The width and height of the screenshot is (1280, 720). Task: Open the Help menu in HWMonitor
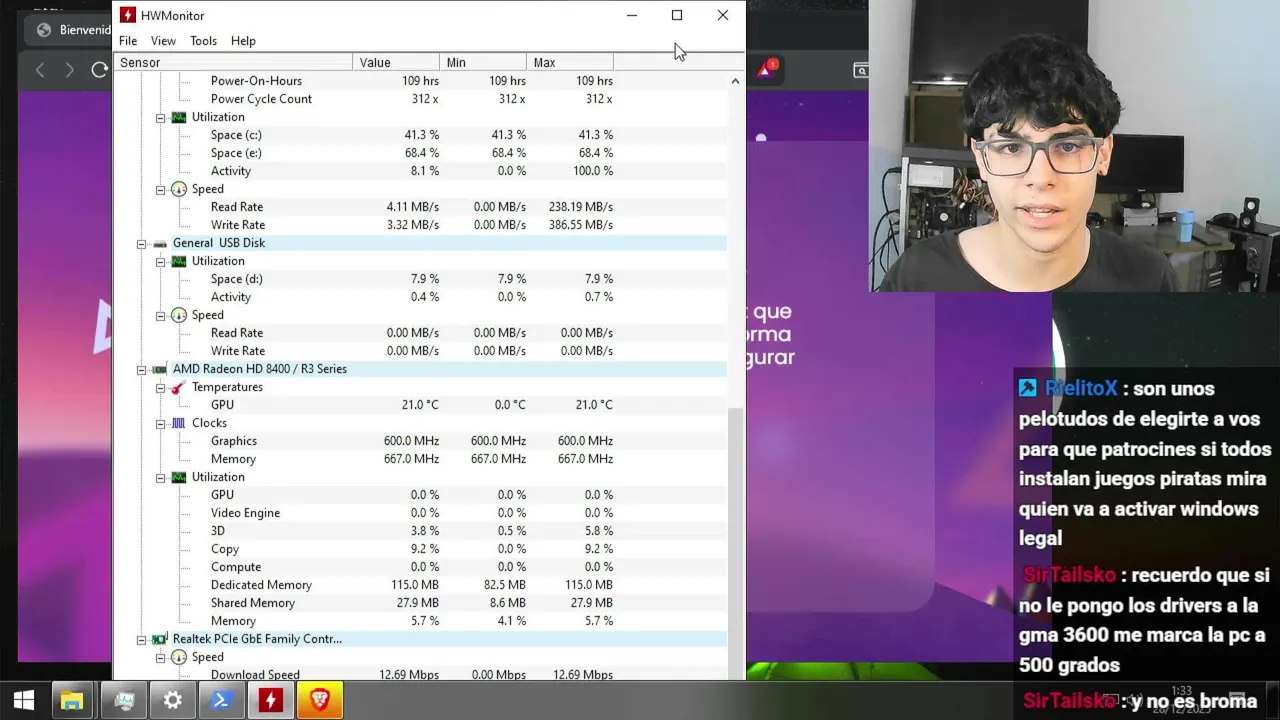point(243,41)
